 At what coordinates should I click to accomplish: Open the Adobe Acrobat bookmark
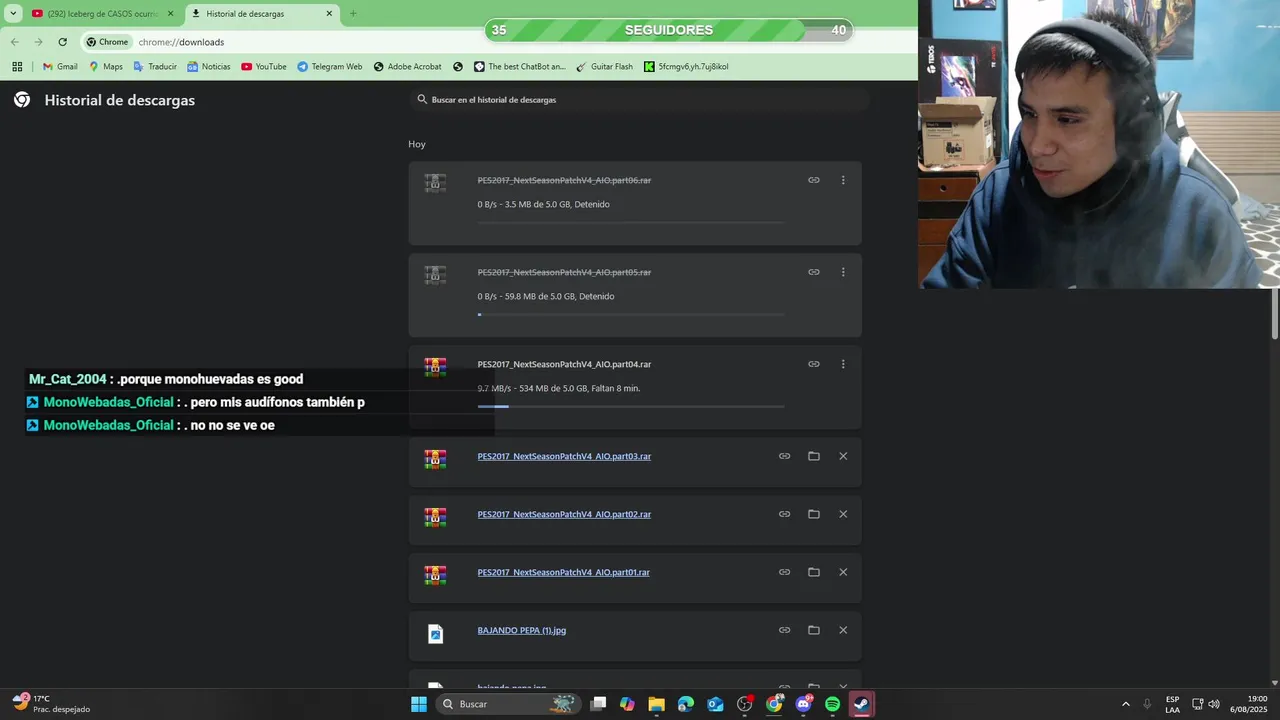pyautogui.click(x=408, y=67)
